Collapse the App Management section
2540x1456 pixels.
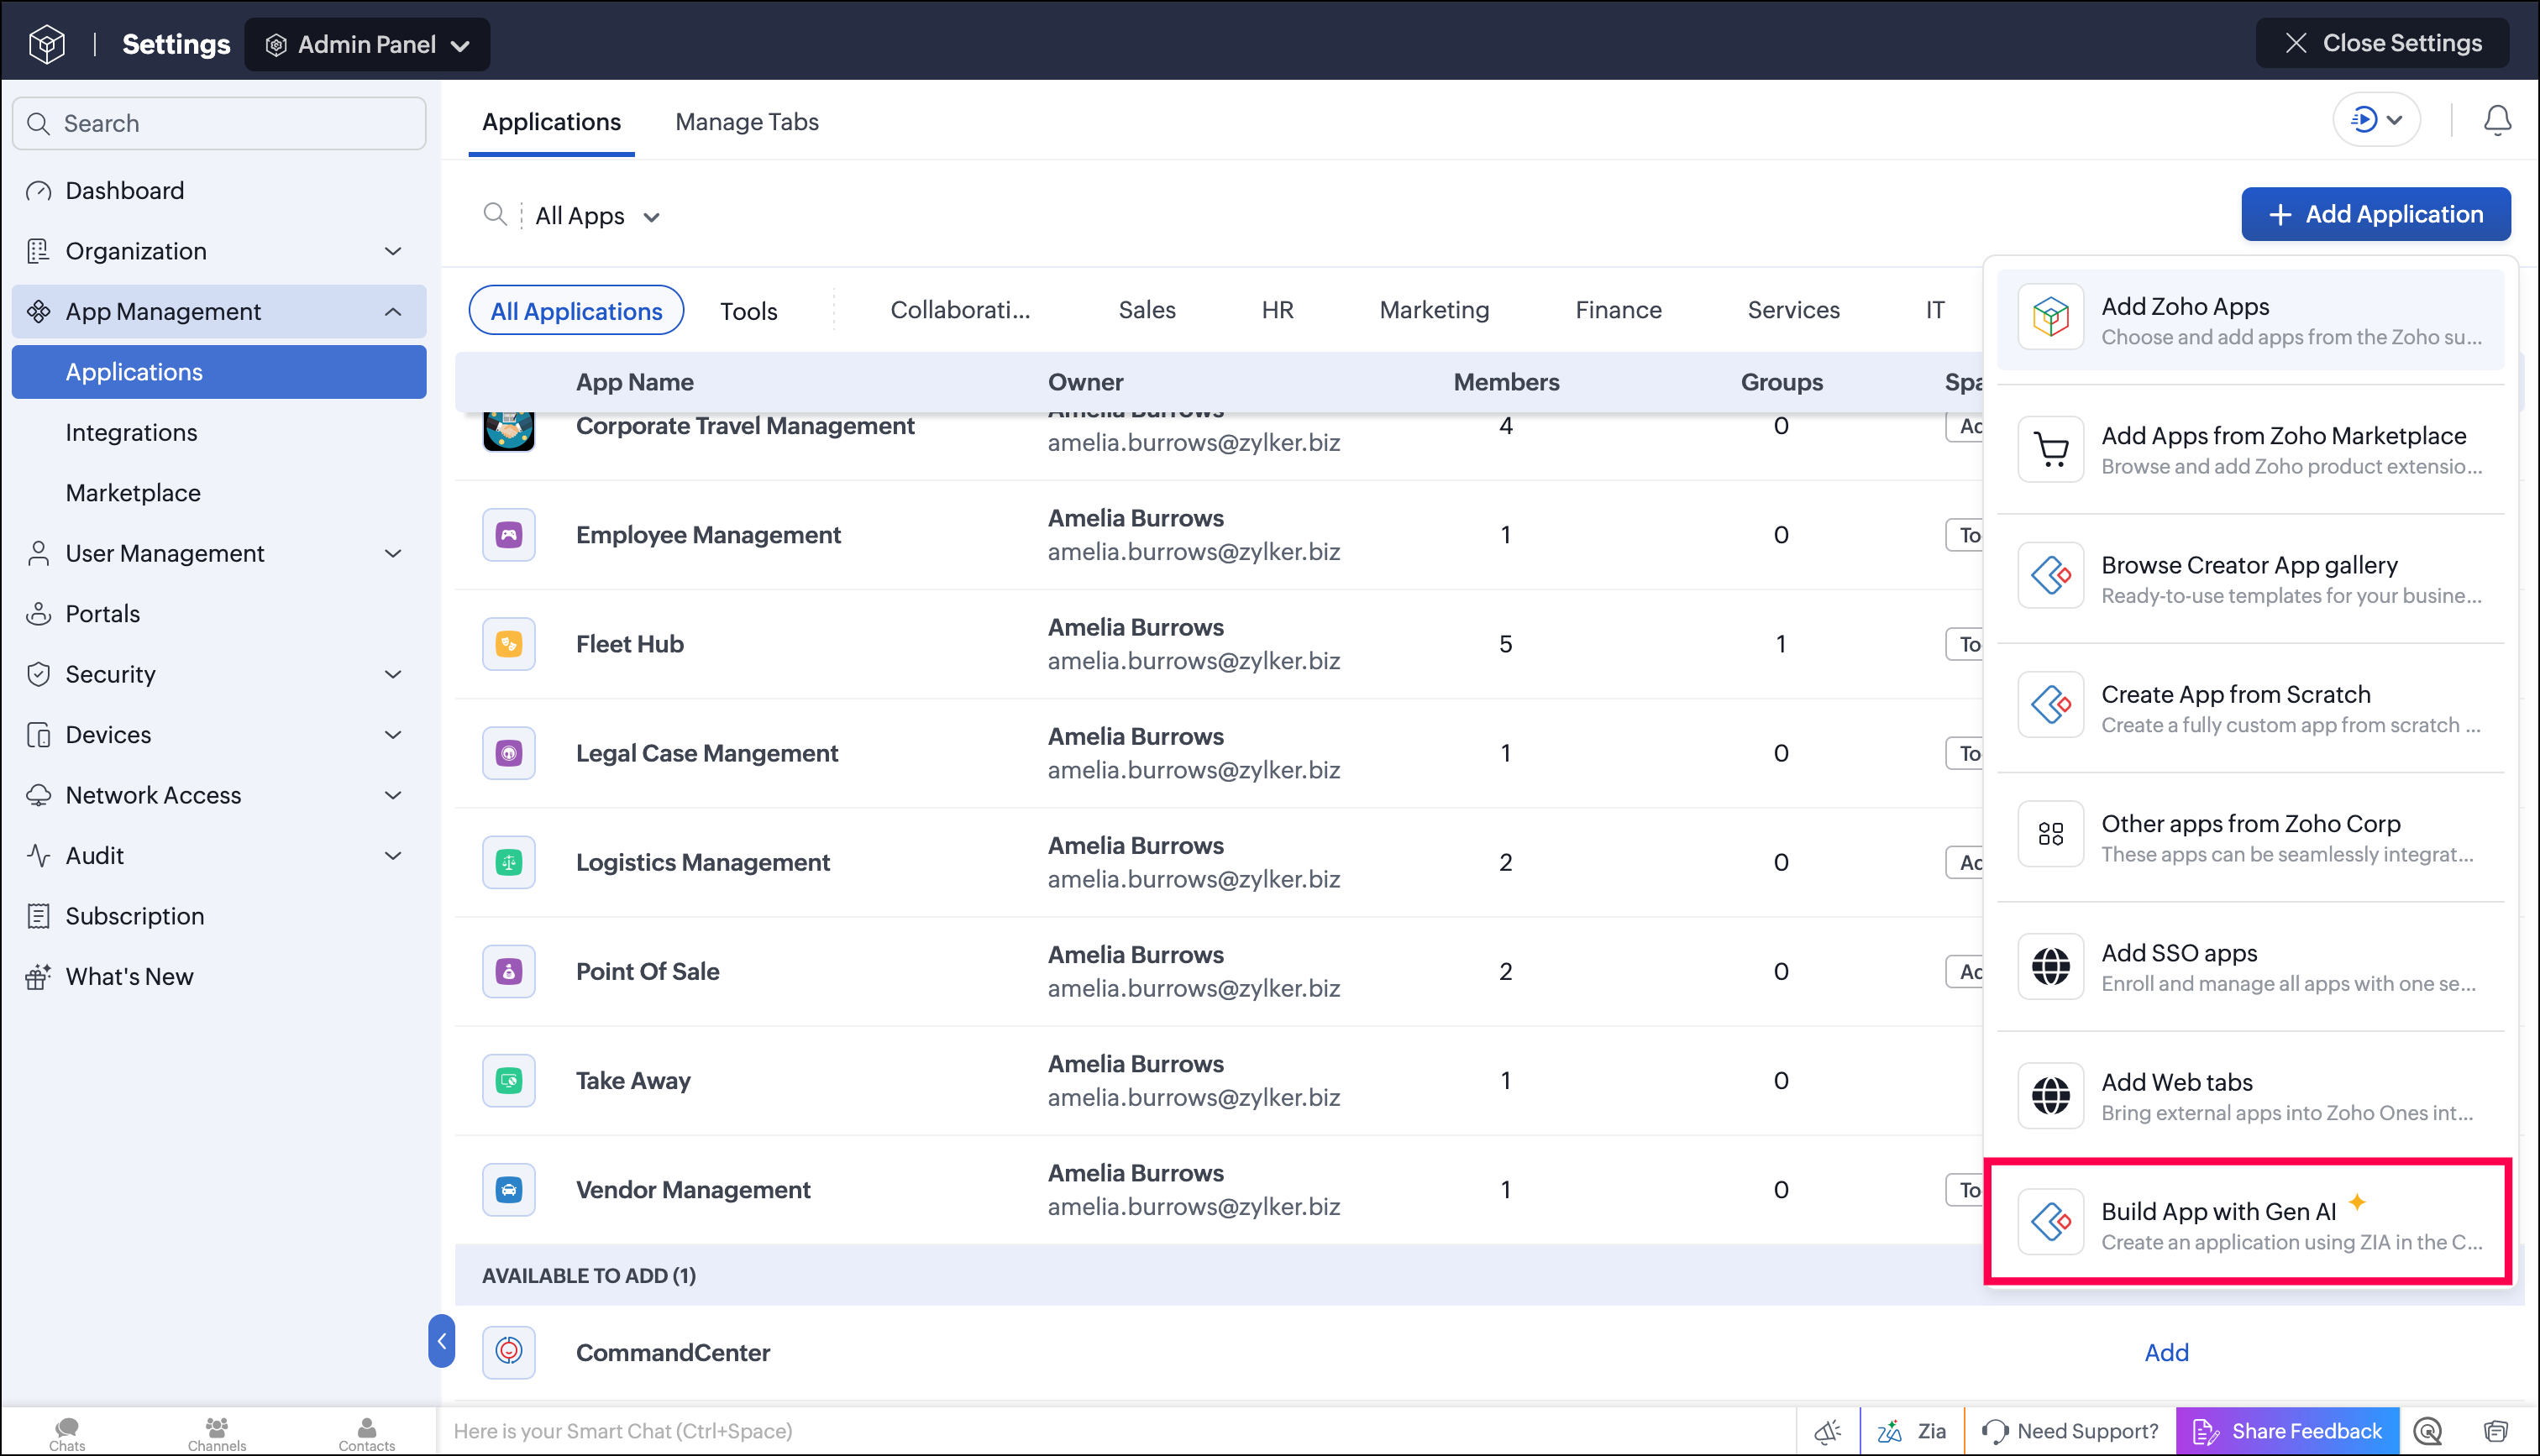tap(219, 311)
